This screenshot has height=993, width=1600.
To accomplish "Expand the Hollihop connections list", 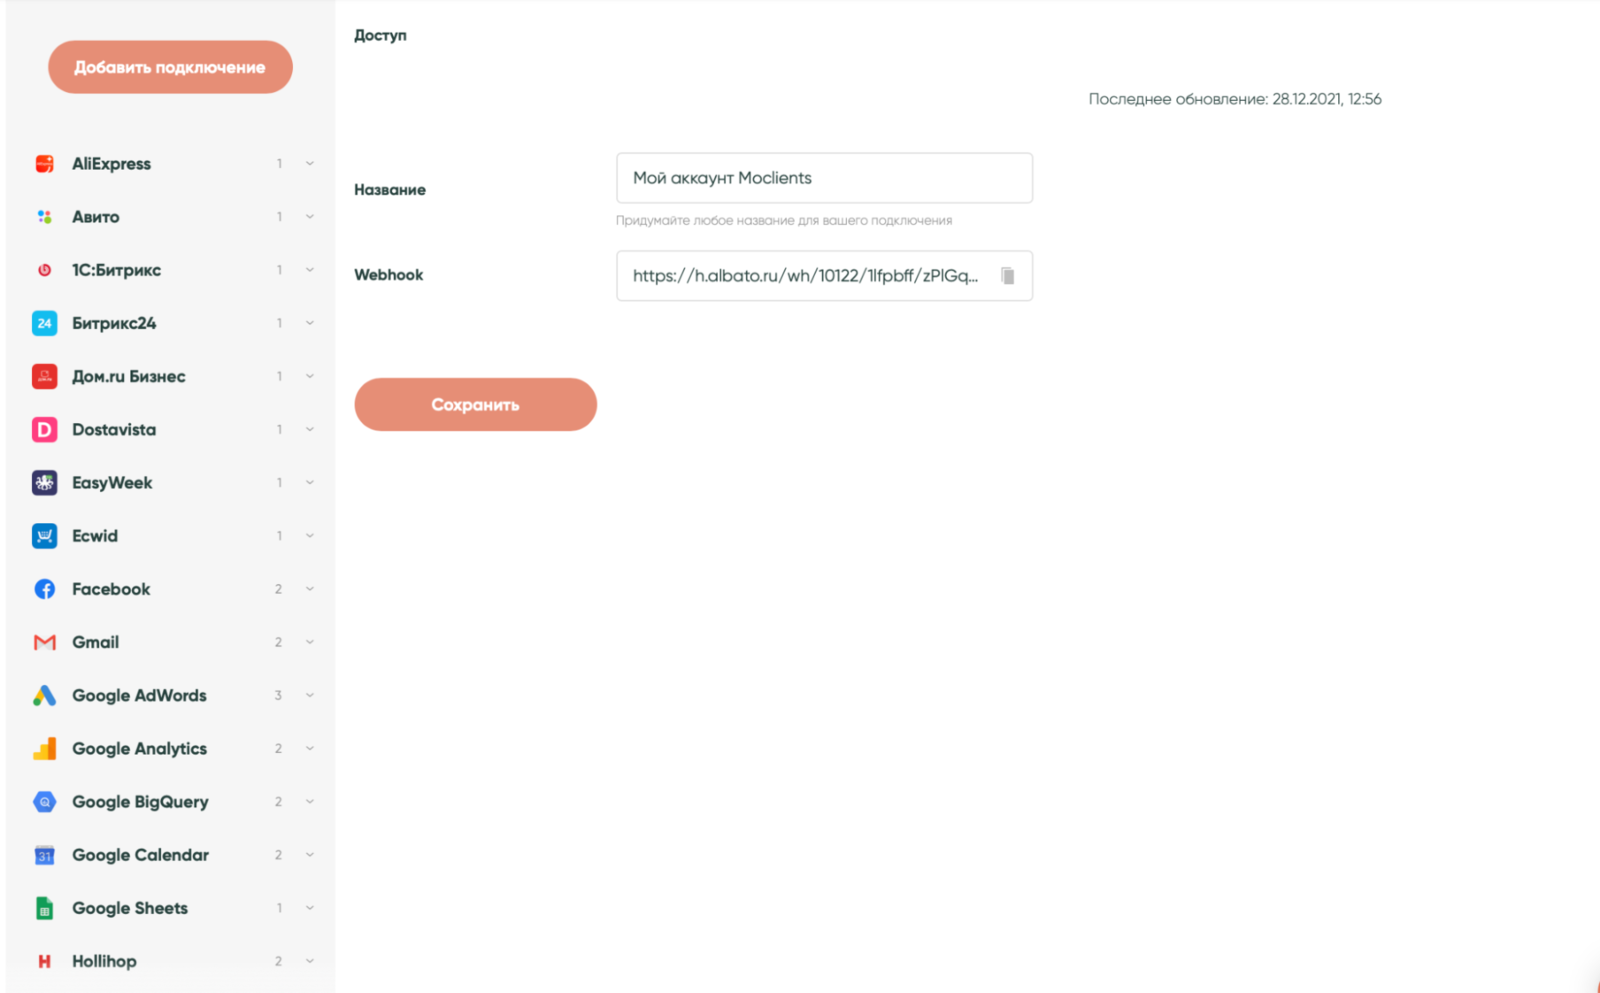I will tap(310, 961).
